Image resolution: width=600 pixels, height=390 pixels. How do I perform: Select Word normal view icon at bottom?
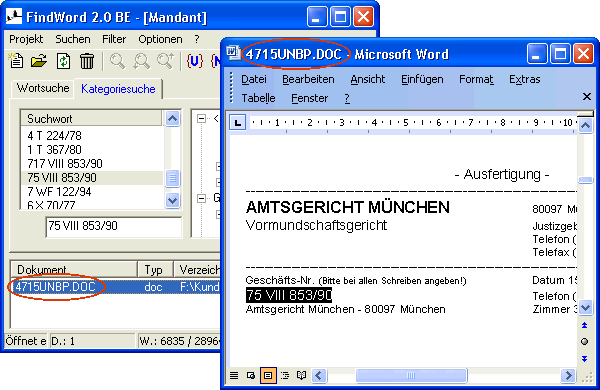point(234,375)
